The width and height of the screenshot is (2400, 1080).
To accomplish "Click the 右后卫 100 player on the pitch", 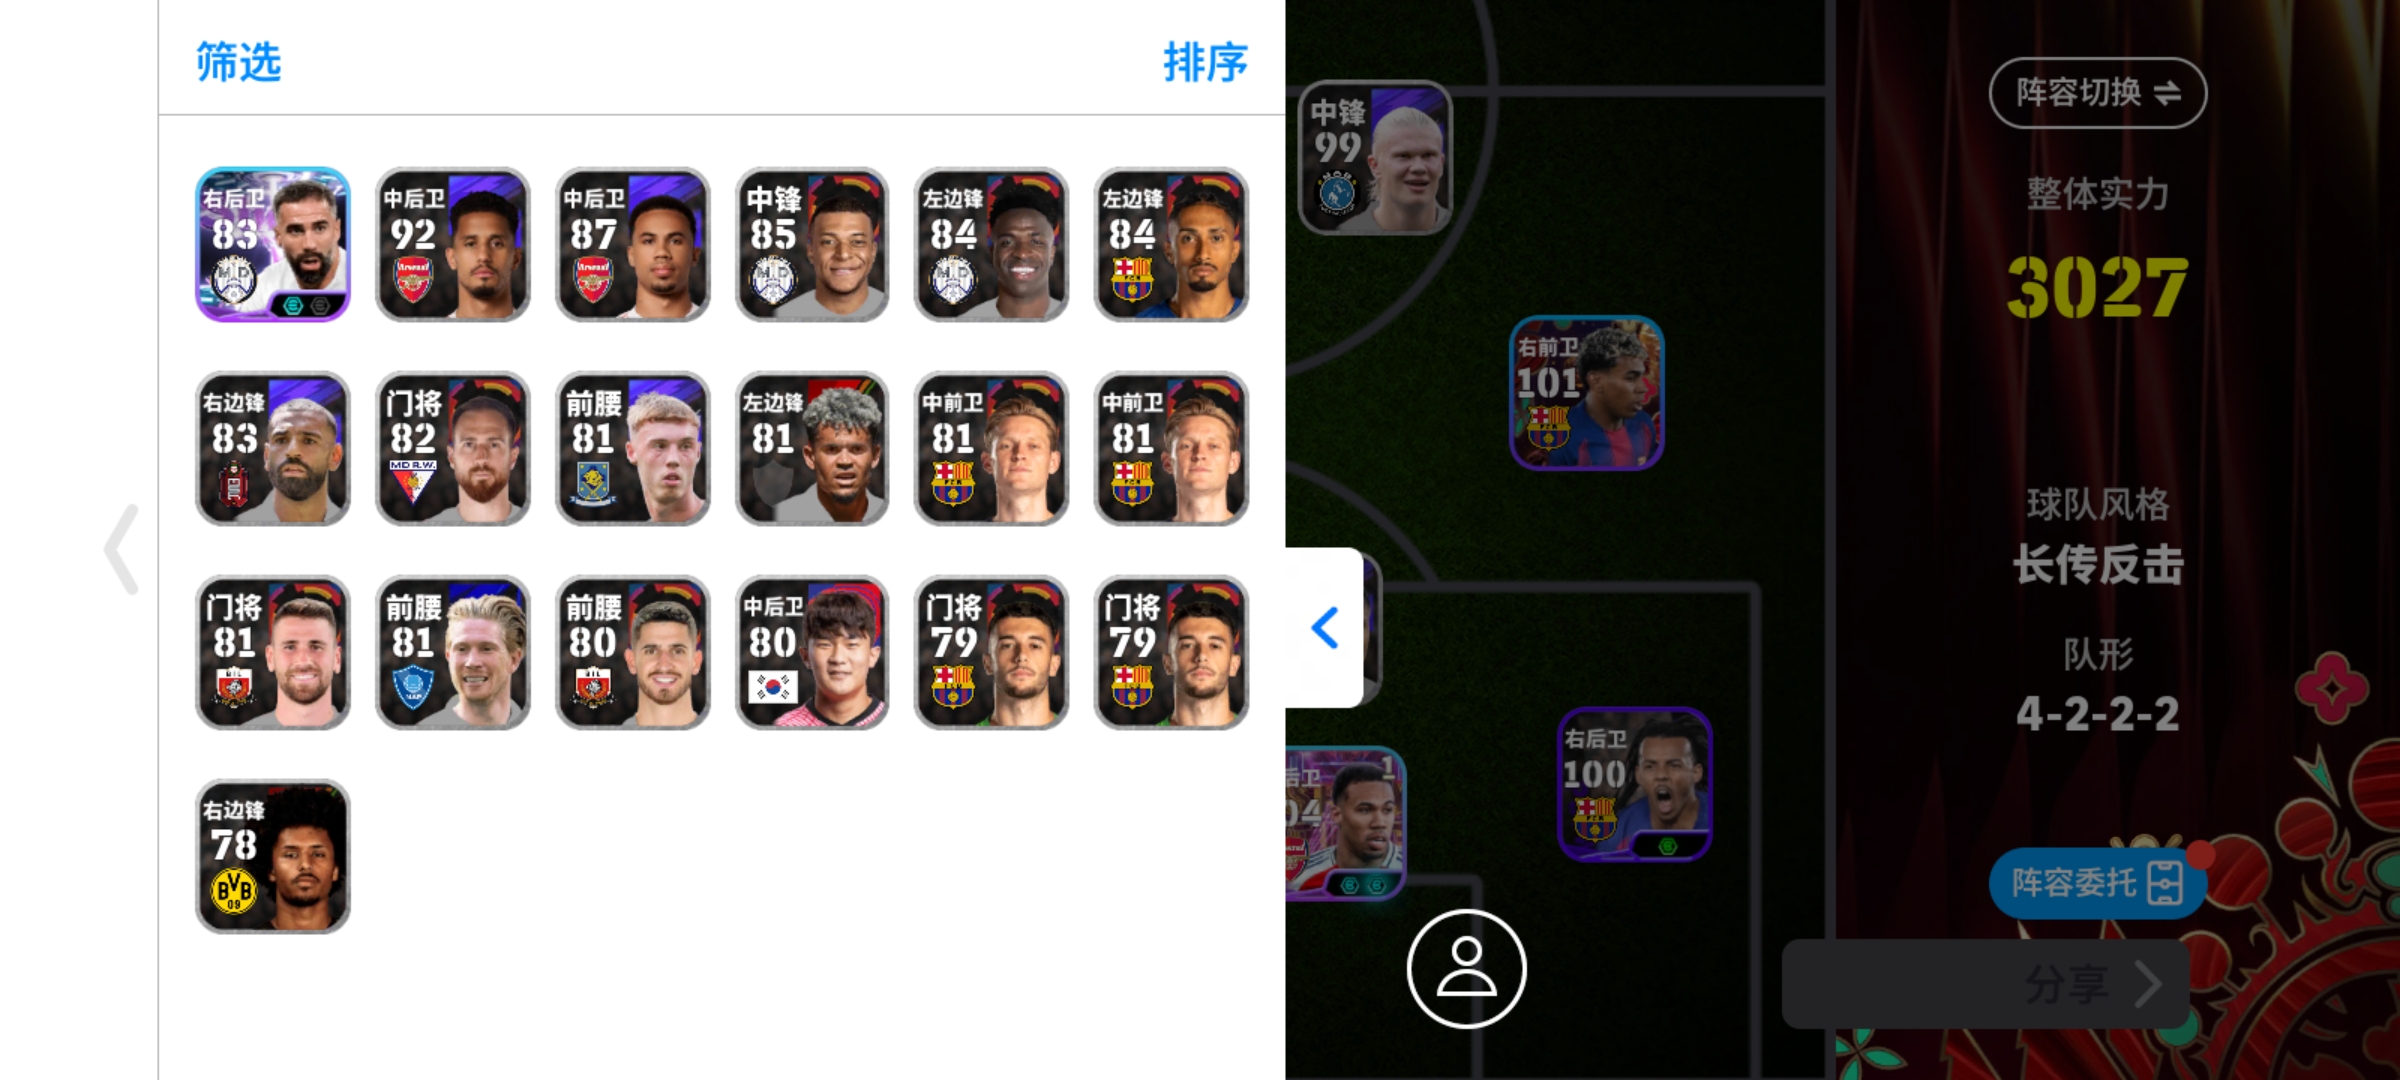I will click(1635, 784).
